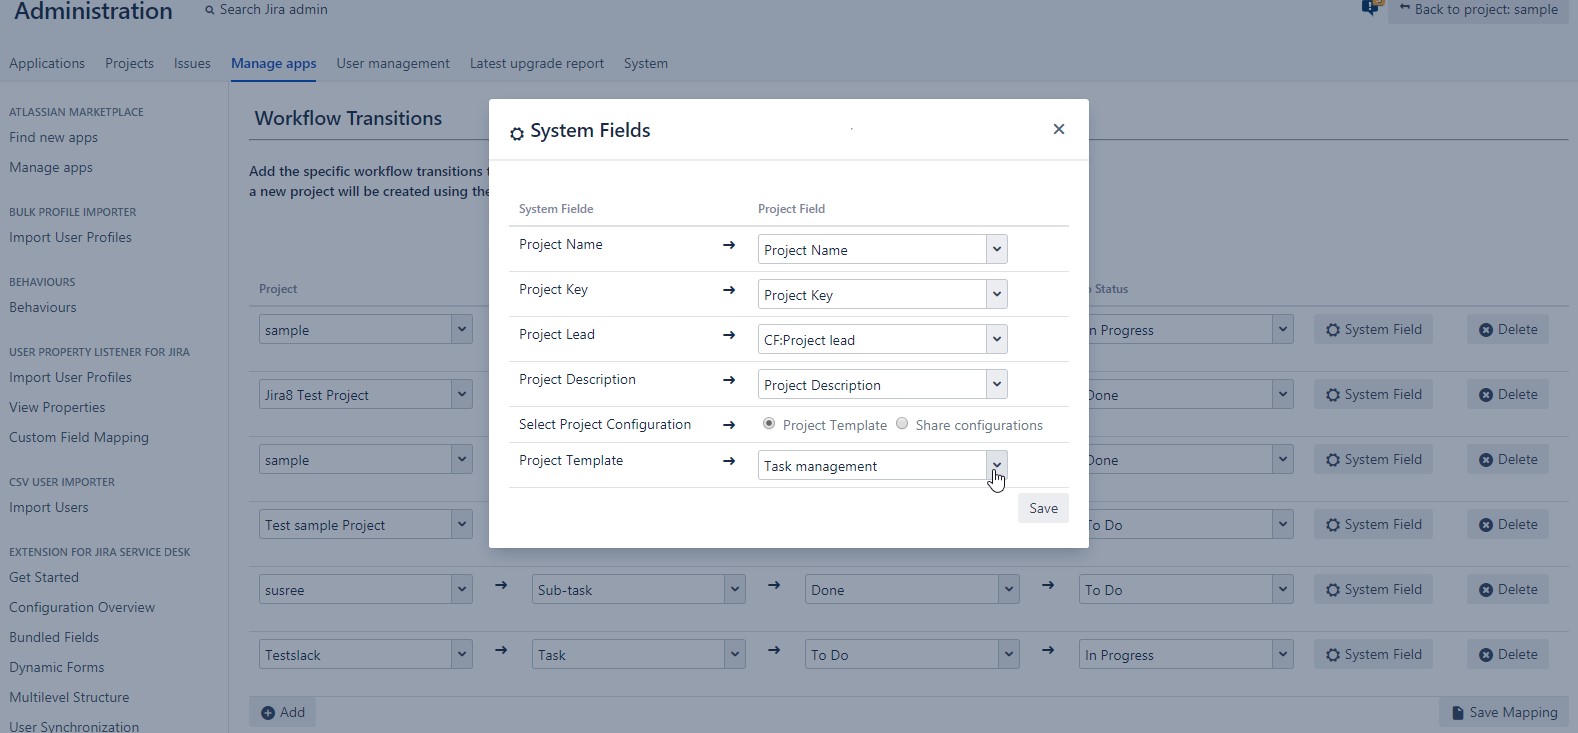1578x733 pixels.
Task: Click the Select Project Configuration label
Action: click(605, 424)
